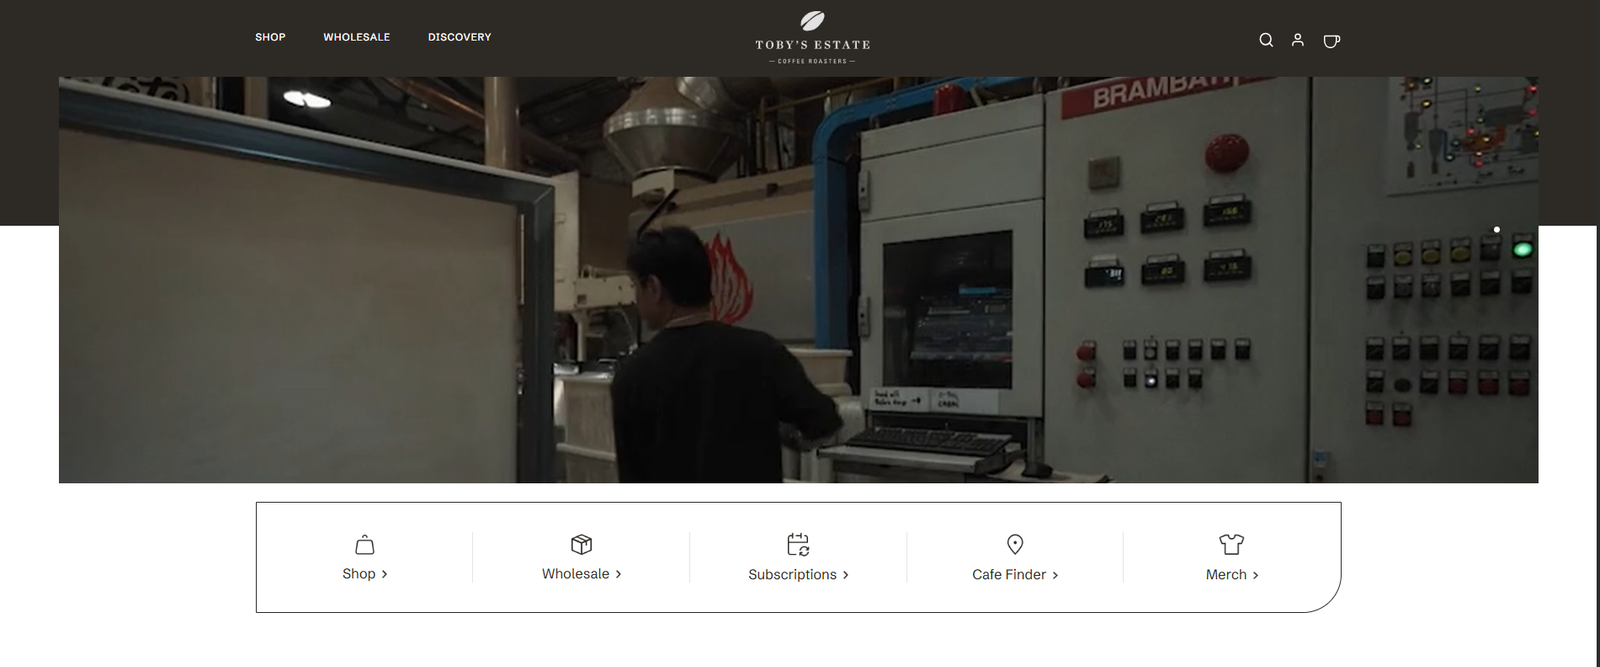
Task: Open the DISCOVERY menu in the header
Action: pos(459,37)
